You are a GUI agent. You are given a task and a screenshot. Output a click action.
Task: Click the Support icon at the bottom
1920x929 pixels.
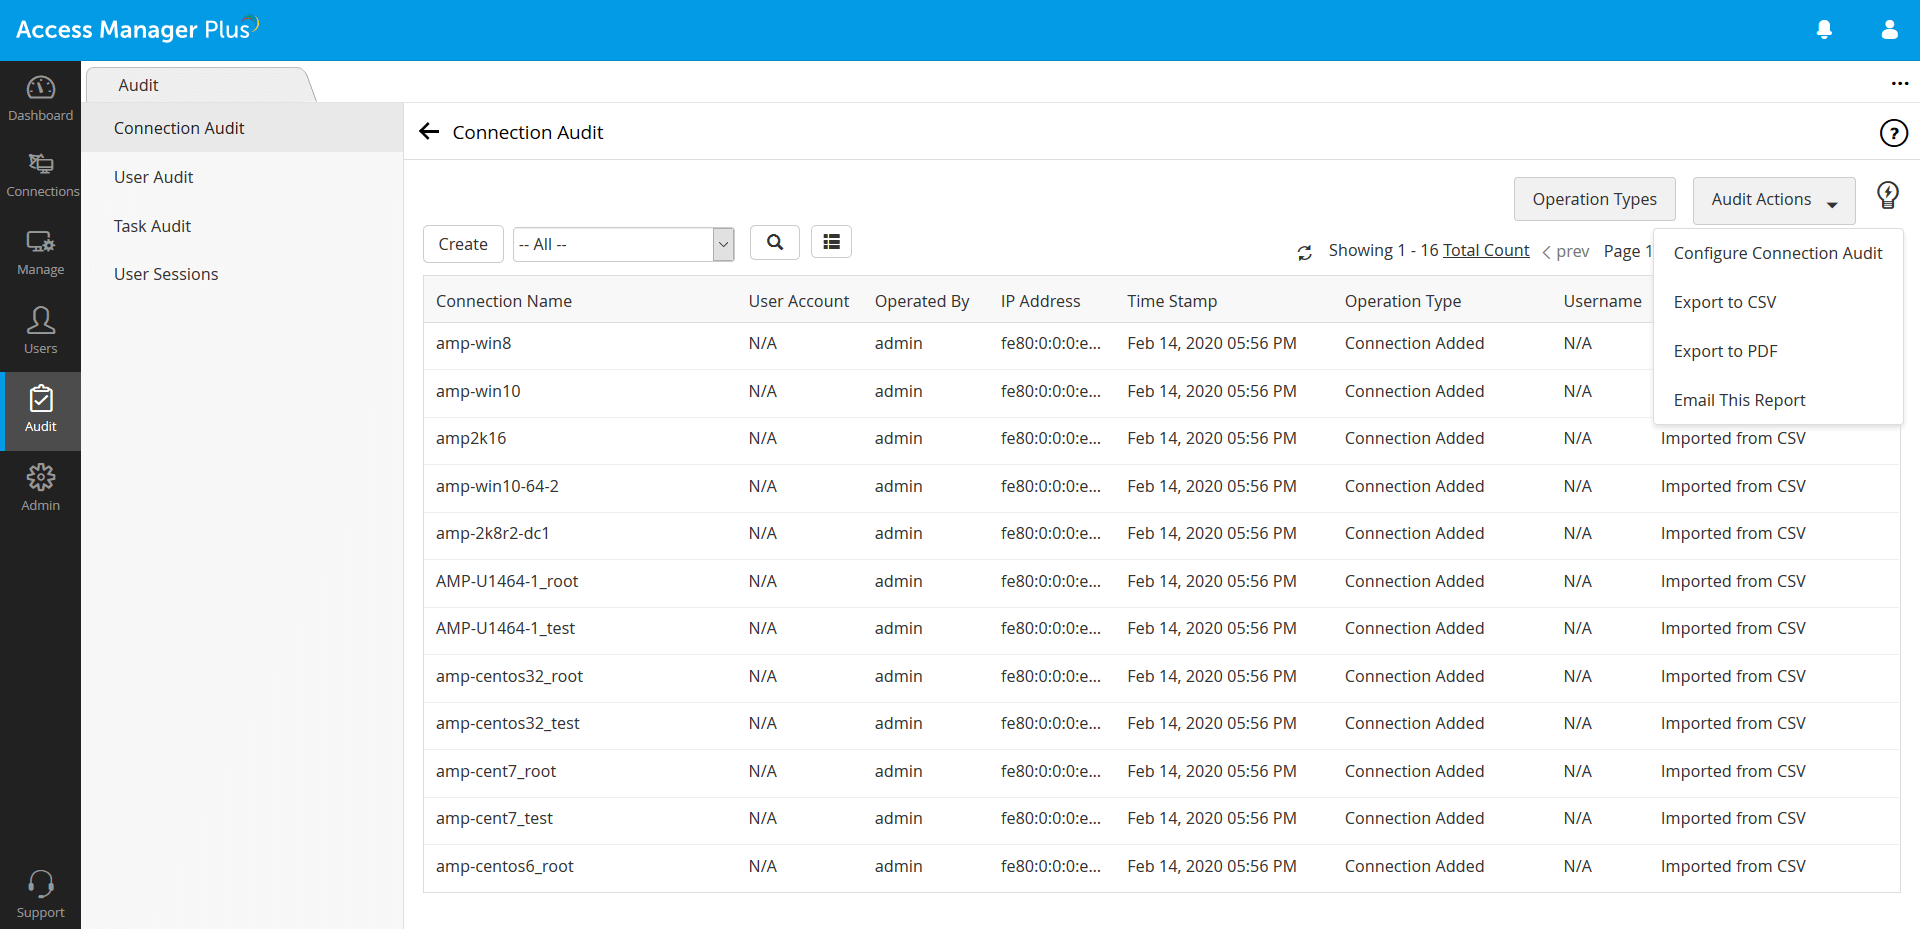pos(40,890)
